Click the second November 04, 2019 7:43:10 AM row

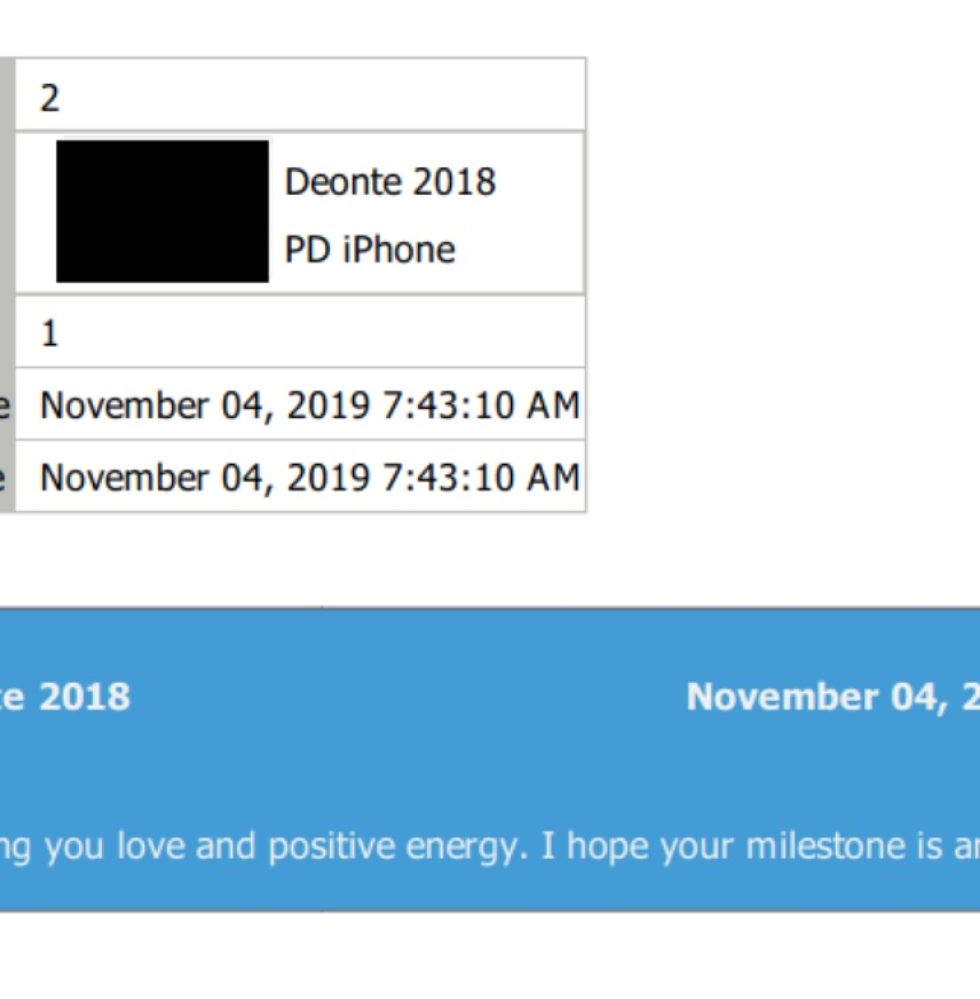(x=300, y=476)
